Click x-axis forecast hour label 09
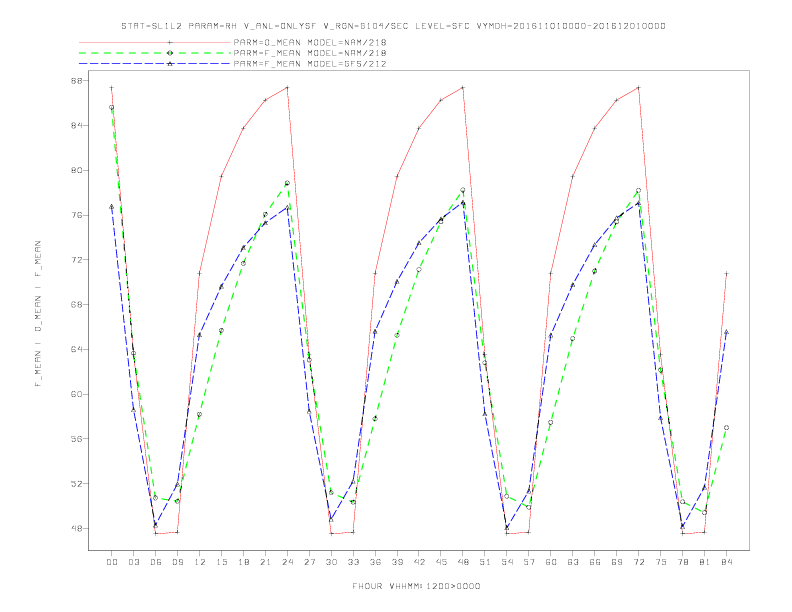792x612 pixels. point(178,562)
